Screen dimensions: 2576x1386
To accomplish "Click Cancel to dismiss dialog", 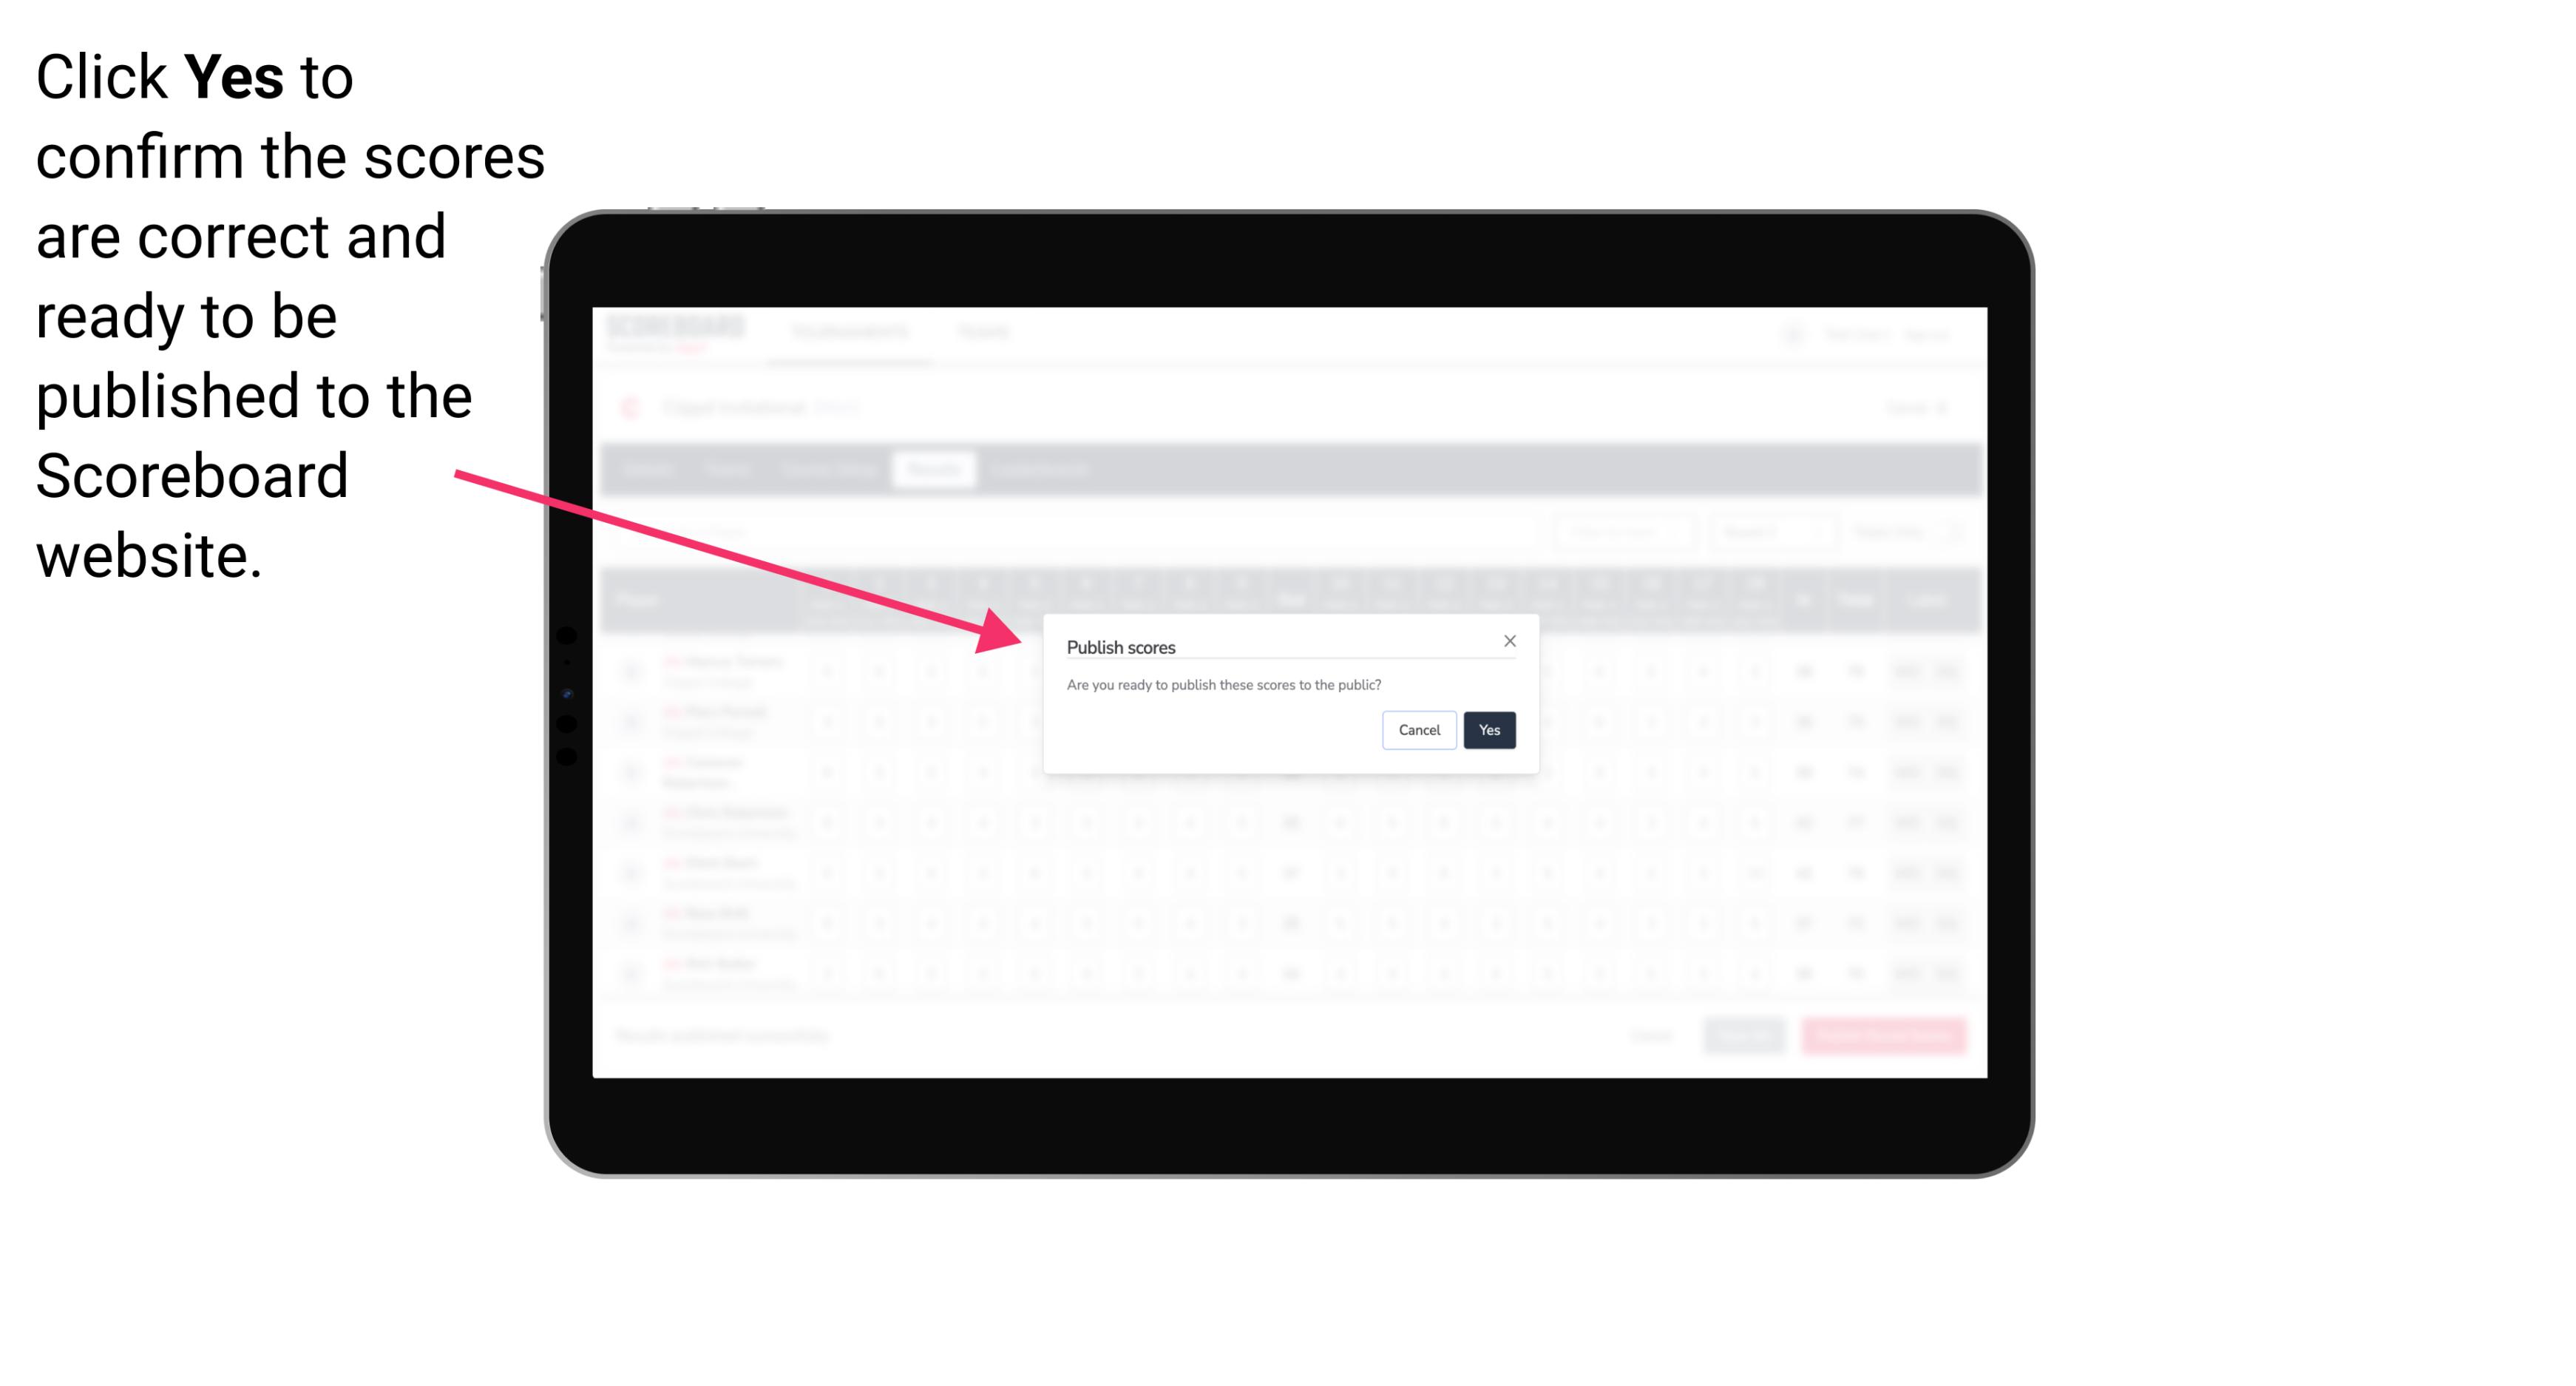I will click(1420, 729).
